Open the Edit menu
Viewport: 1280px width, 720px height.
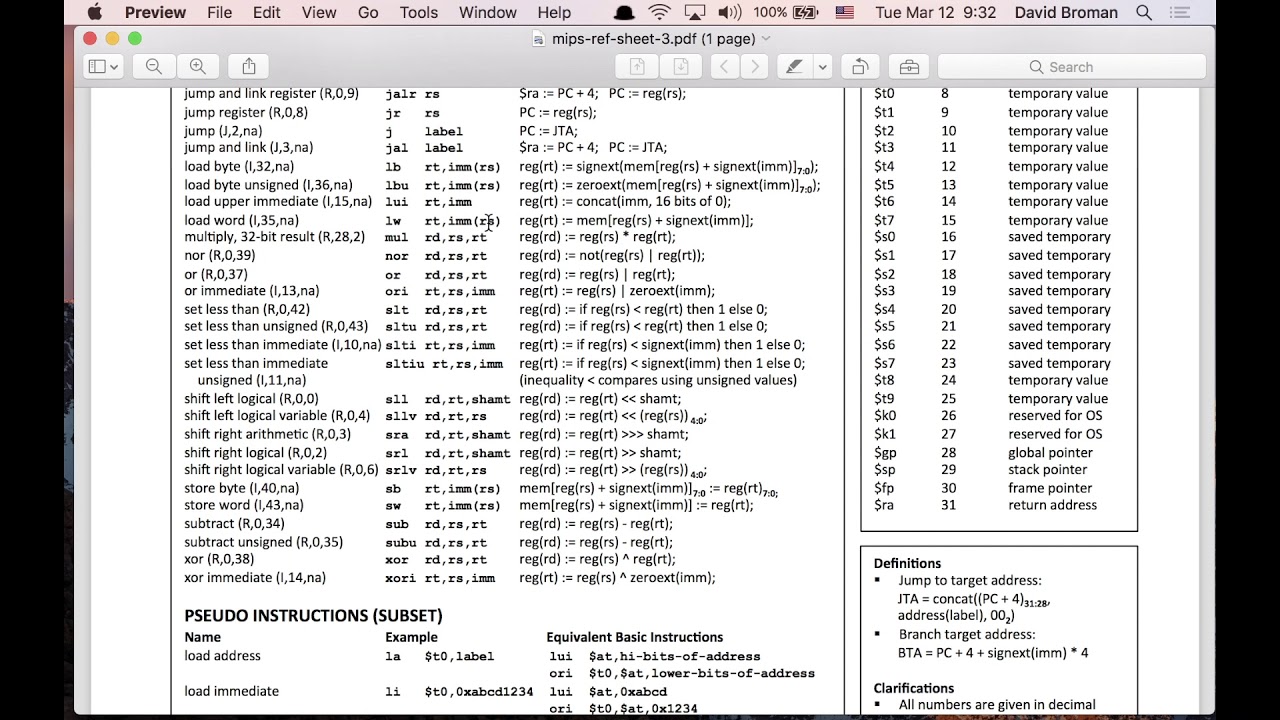(x=266, y=13)
